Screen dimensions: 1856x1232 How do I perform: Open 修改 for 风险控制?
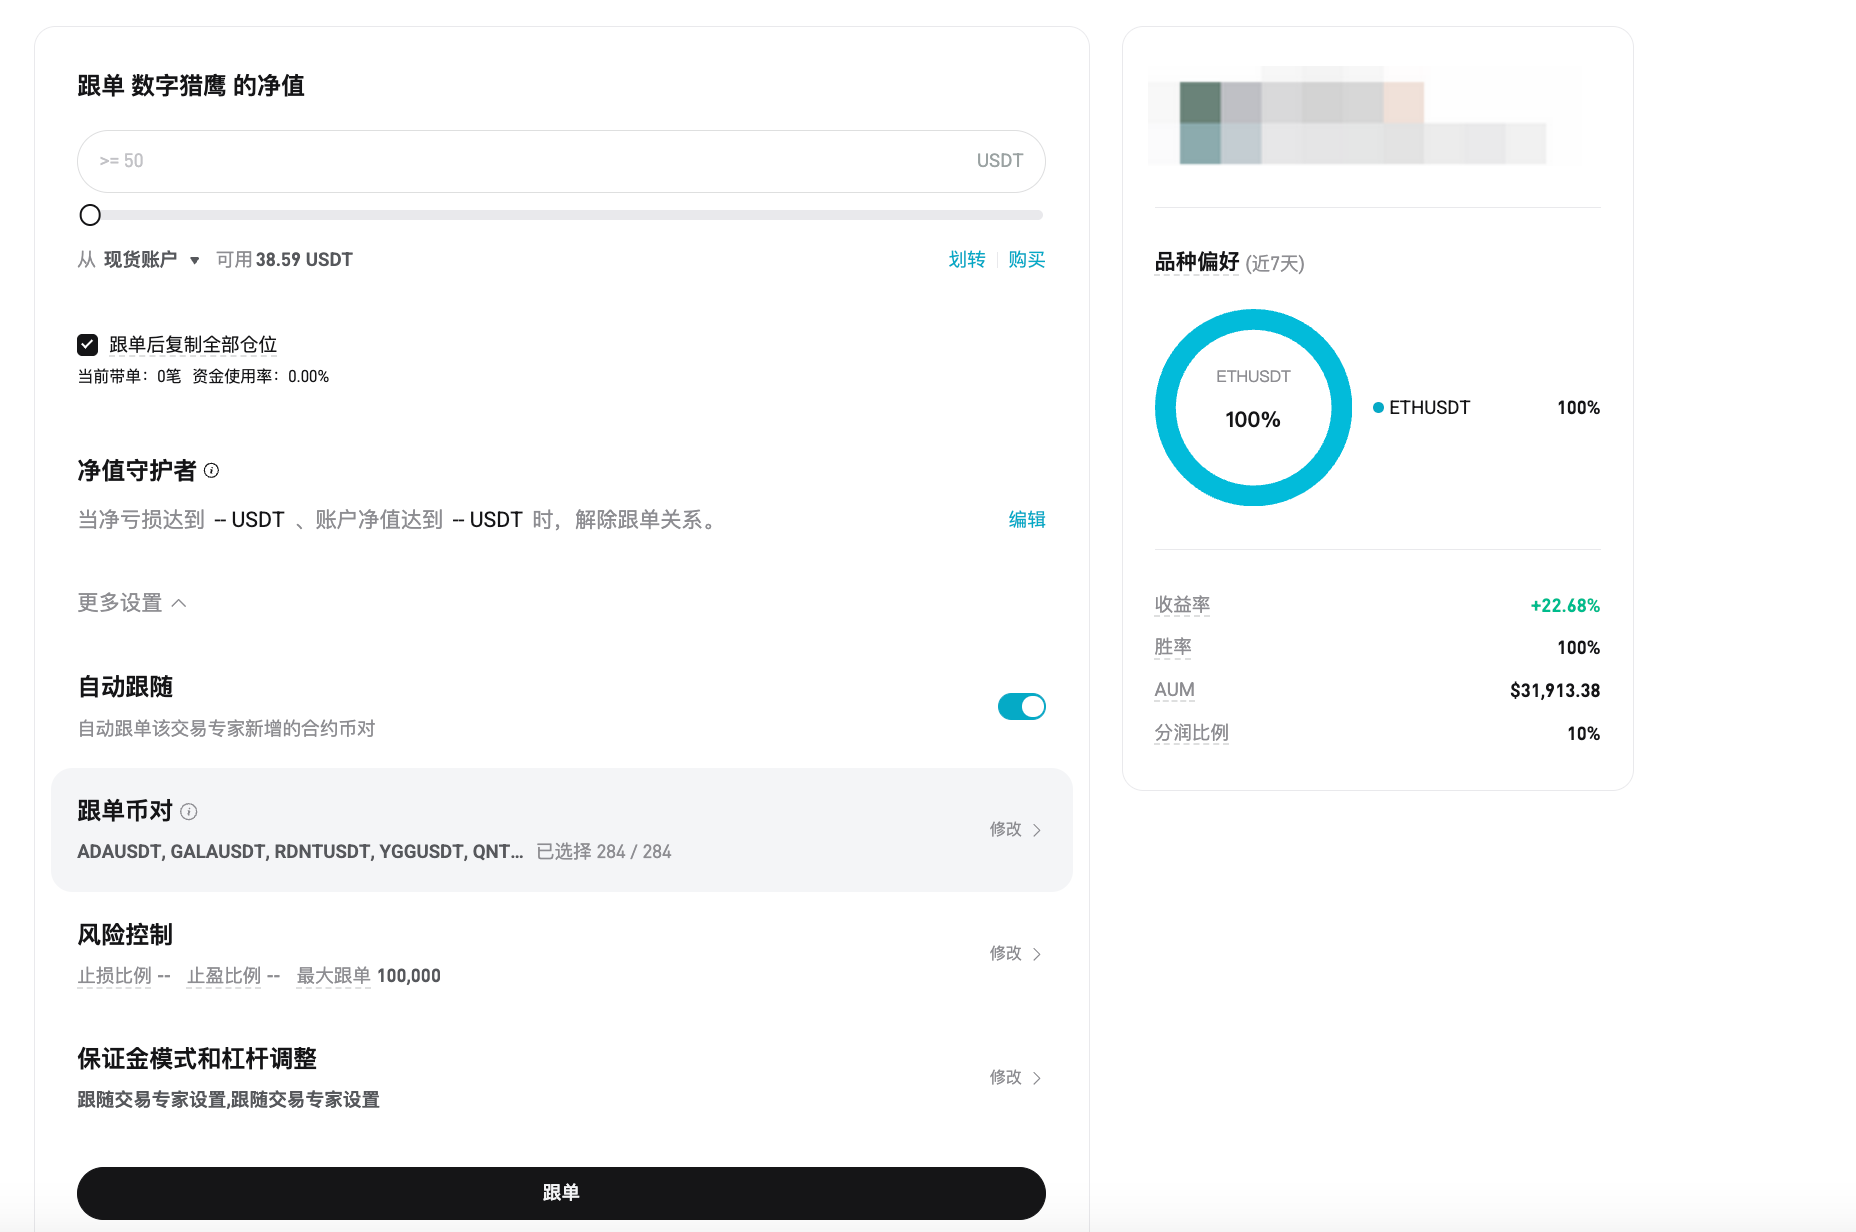click(x=1016, y=954)
